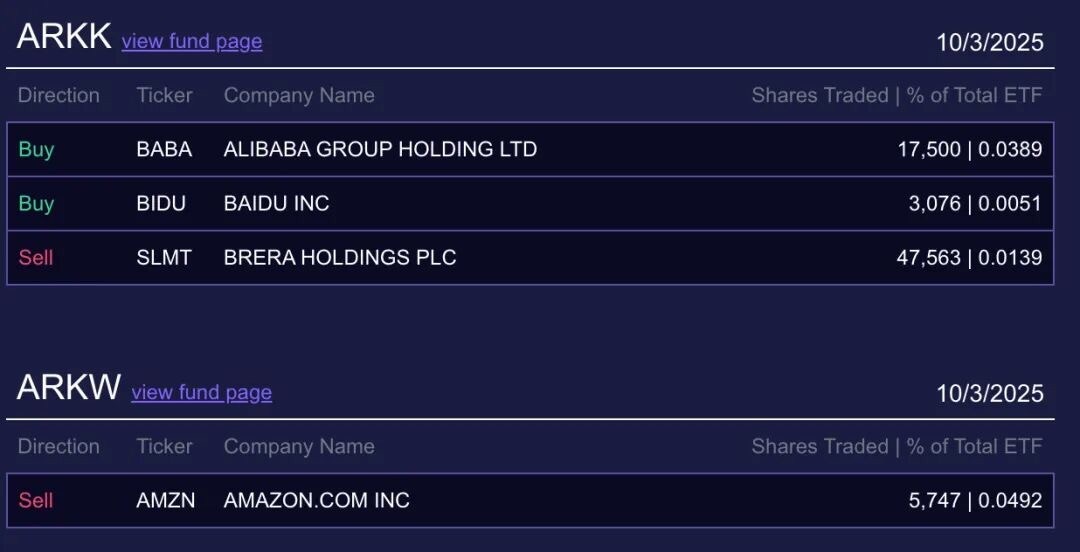Screen dimensions: 1080x552
Task: Click Ticker column header in ARKW table
Action: (x=164, y=446)
